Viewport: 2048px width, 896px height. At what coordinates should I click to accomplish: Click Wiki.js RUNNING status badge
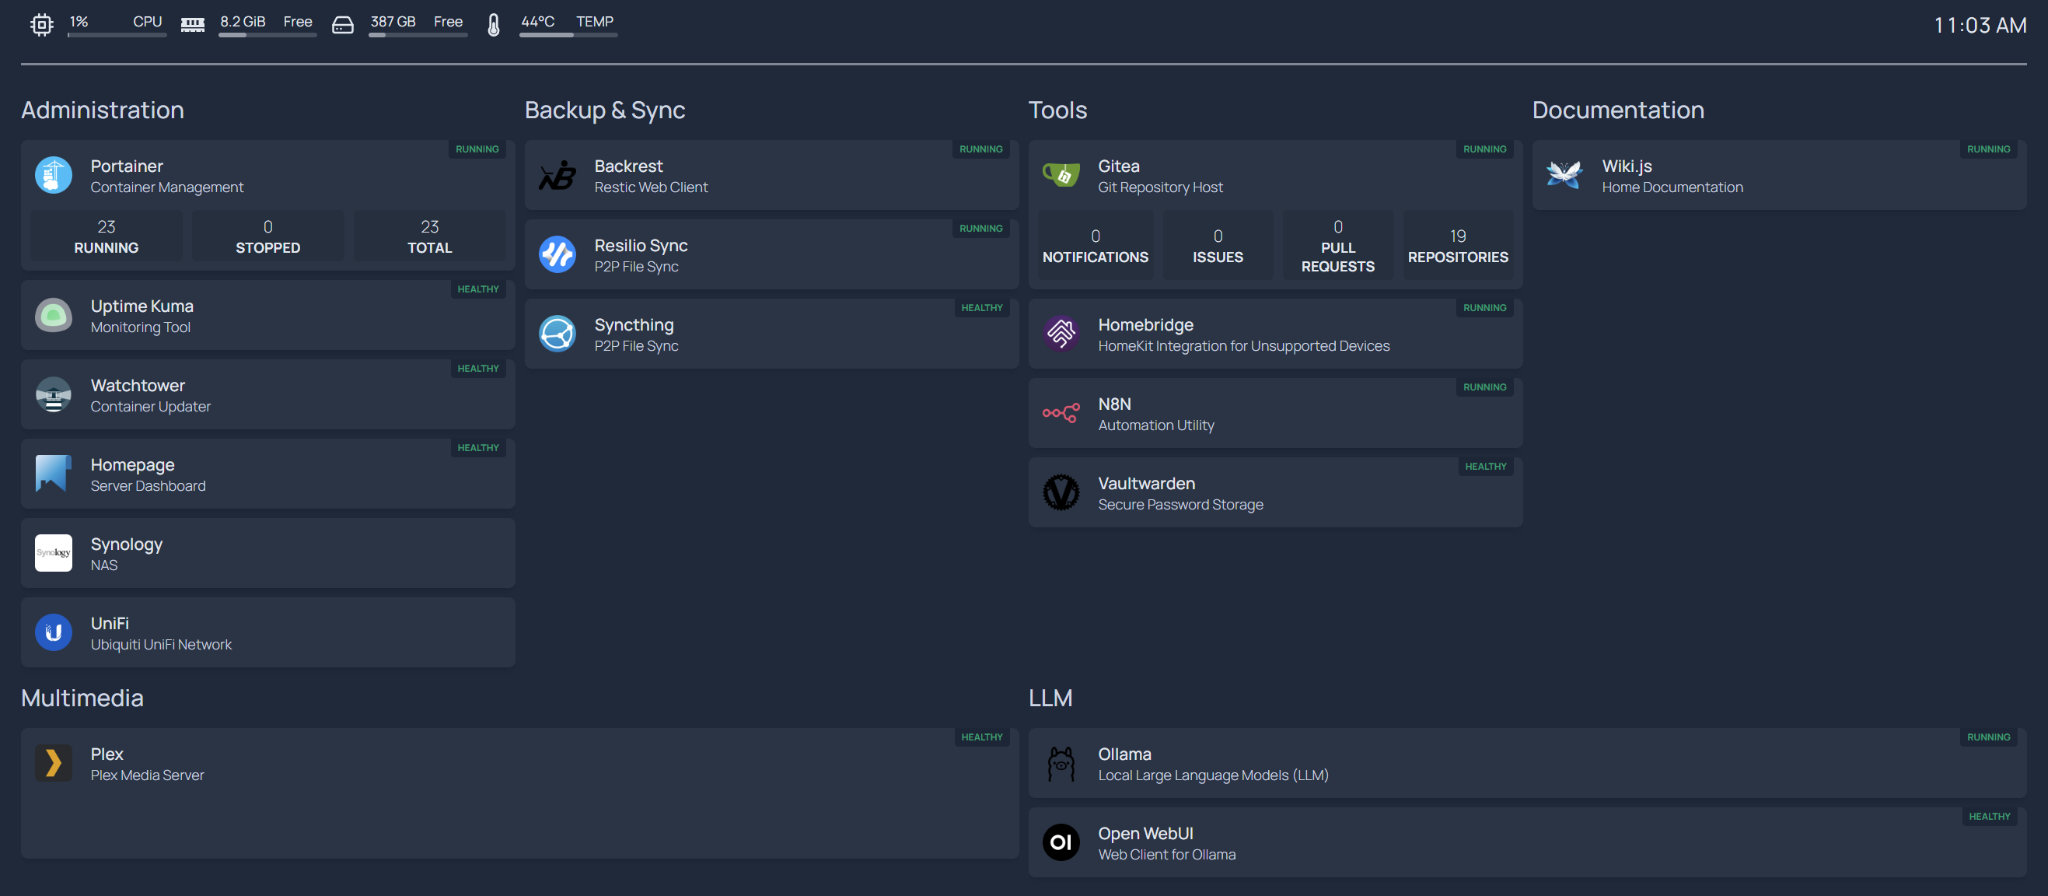point(1989,149)
